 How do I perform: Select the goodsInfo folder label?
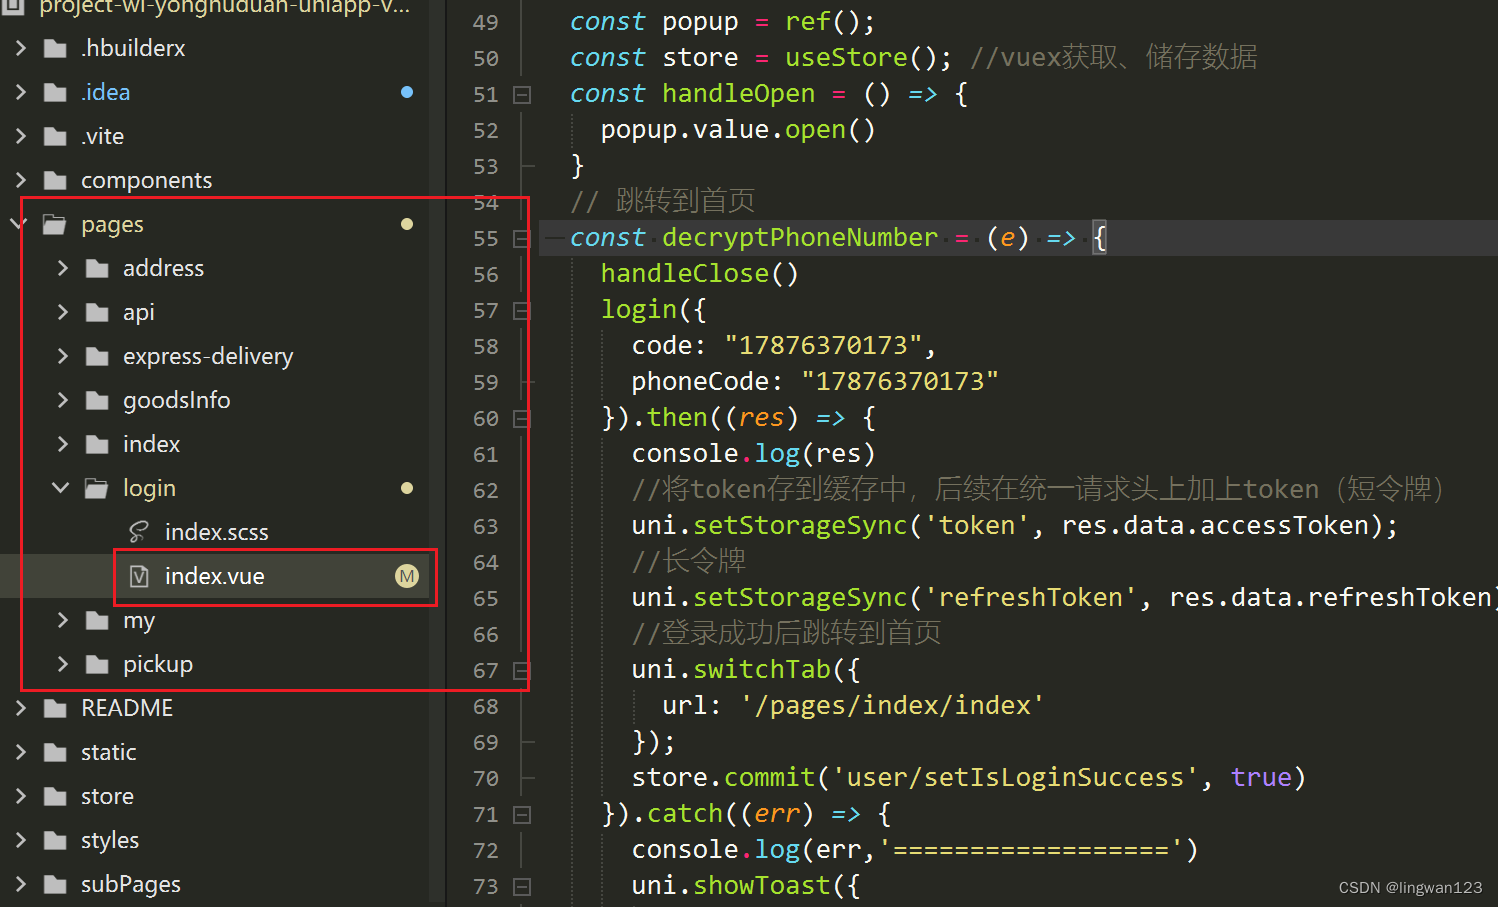[x=177, y=400]
